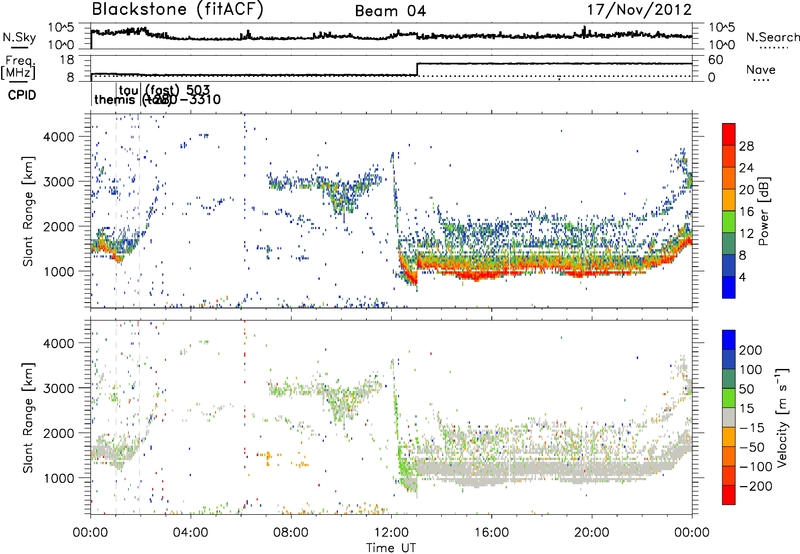Click the 'N.Sky' legend label

click(x=19, y=37)
